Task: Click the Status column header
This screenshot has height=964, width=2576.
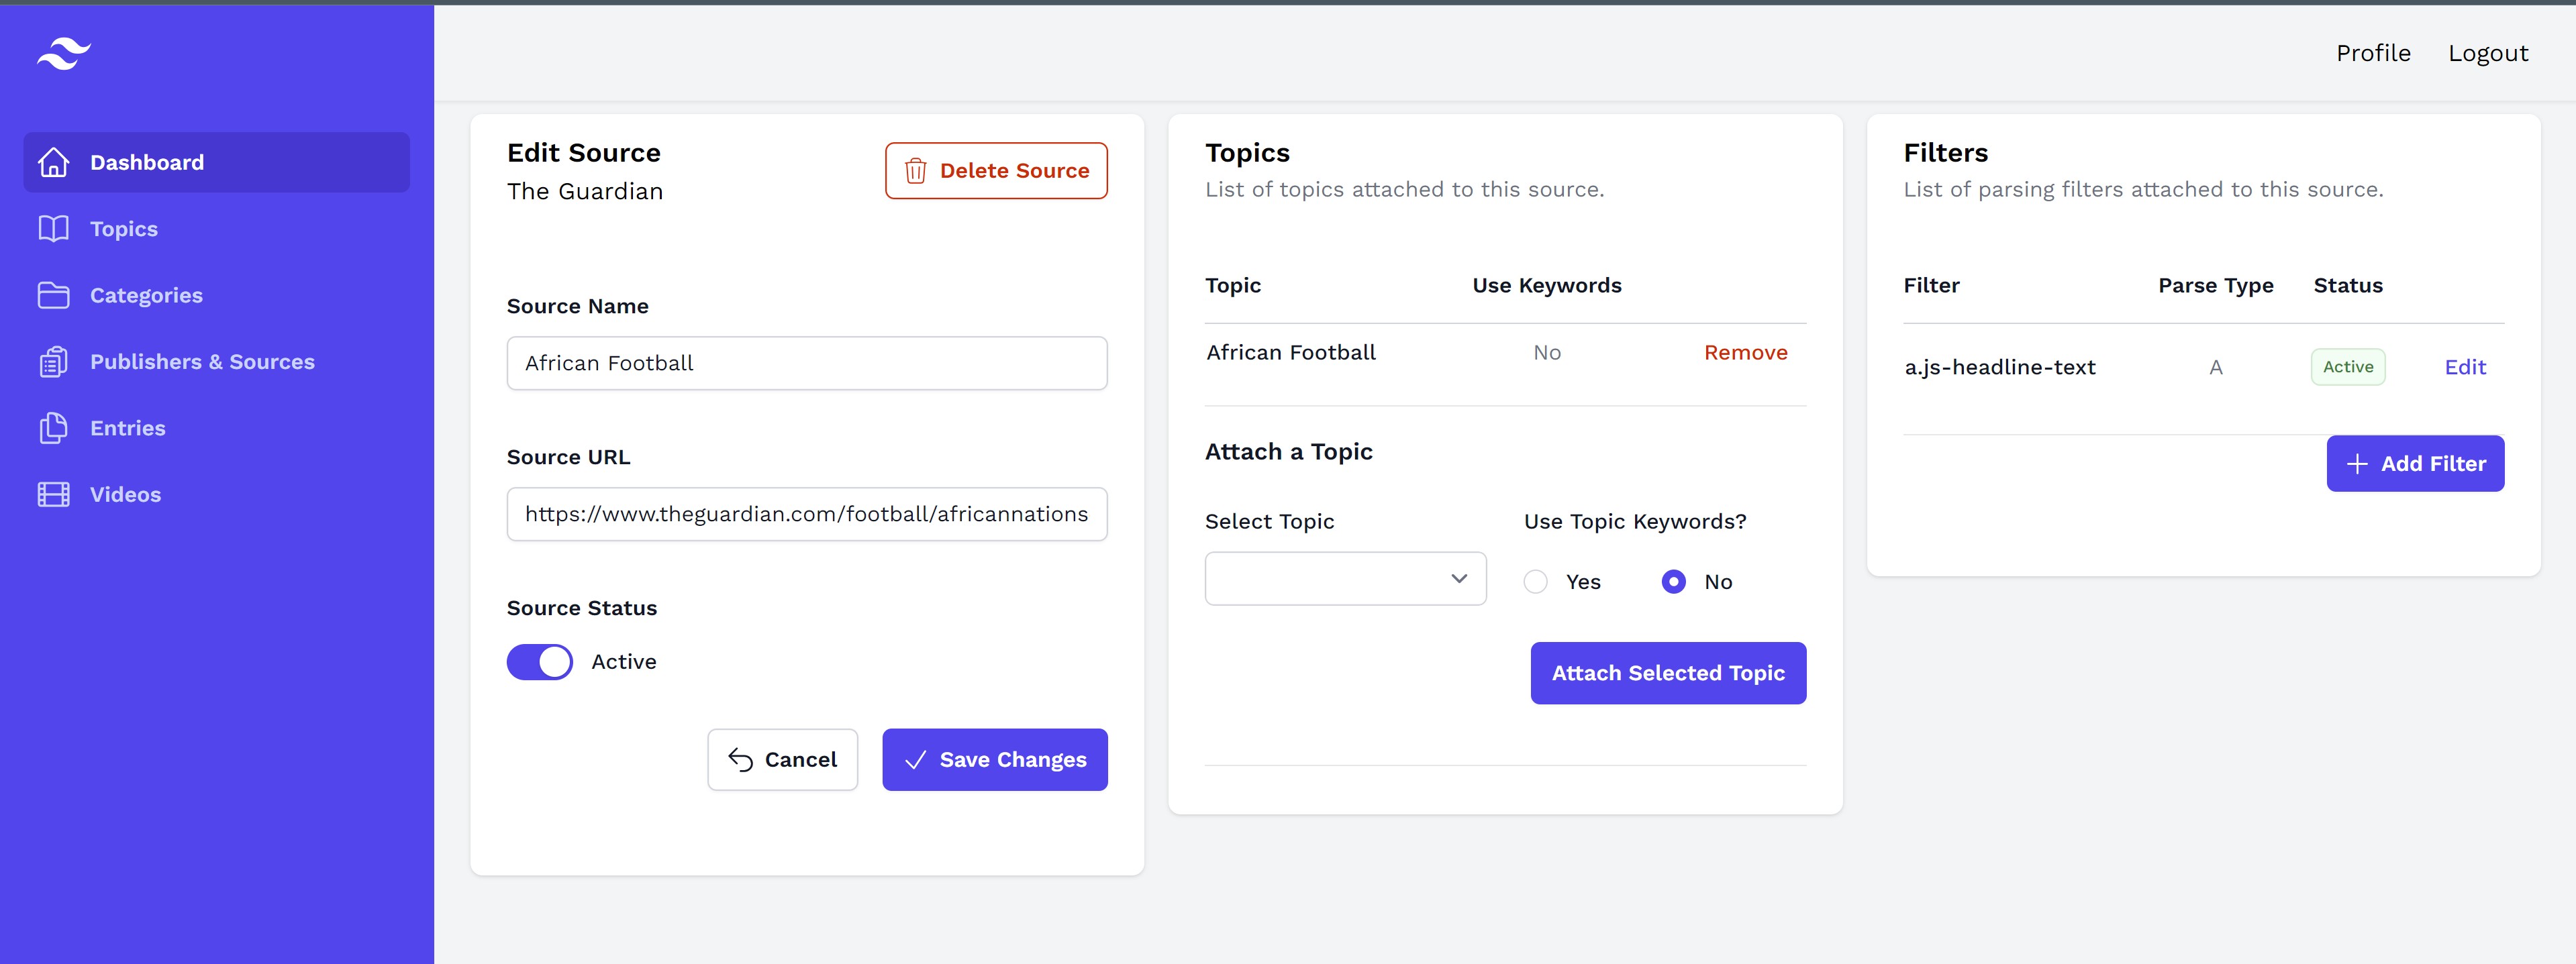Action: point(2348,285)
